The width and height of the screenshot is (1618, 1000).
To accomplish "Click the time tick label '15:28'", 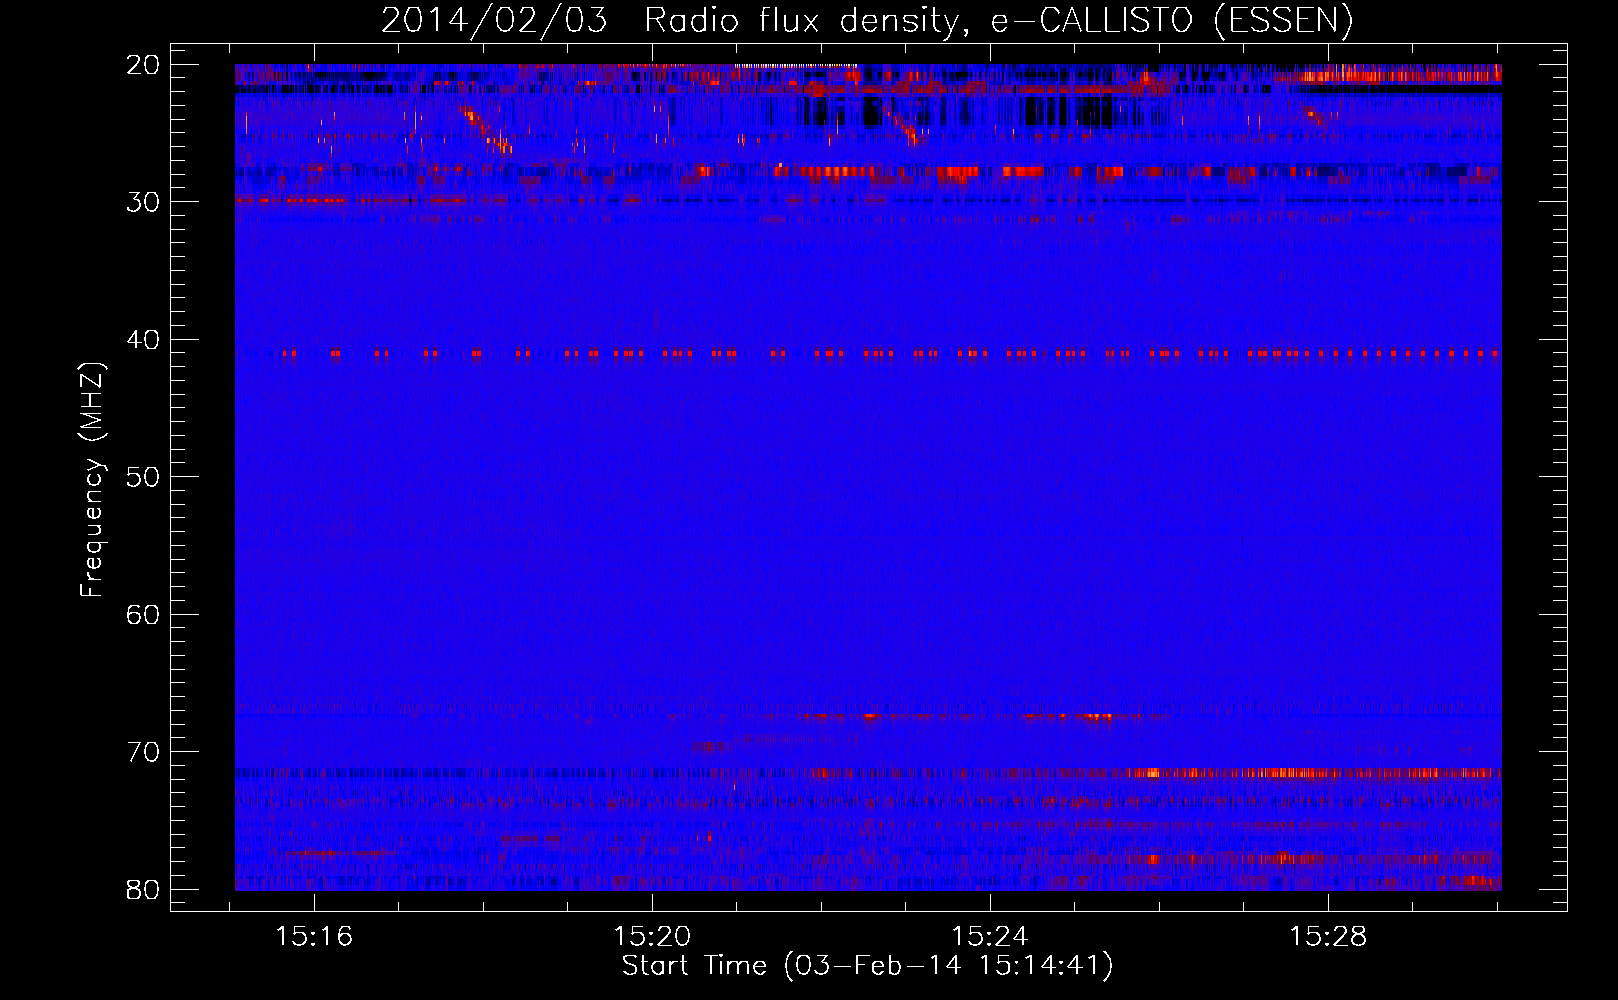I will [1328, 937].
